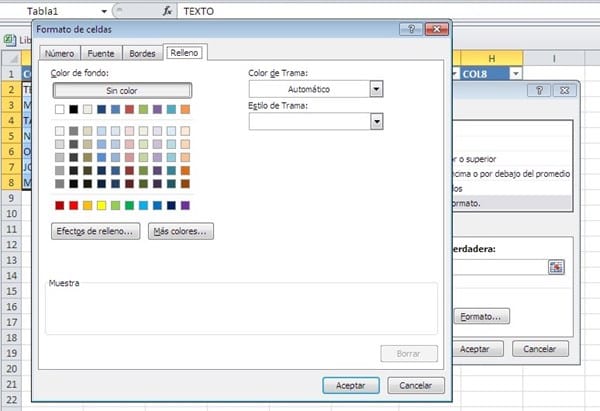Open the Estilo de Trama dropdown

point(377,122)
